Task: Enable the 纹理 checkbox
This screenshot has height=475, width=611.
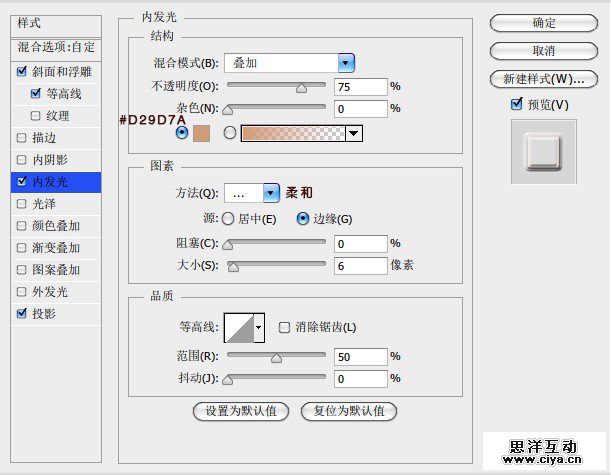Action: coord(36,116)
